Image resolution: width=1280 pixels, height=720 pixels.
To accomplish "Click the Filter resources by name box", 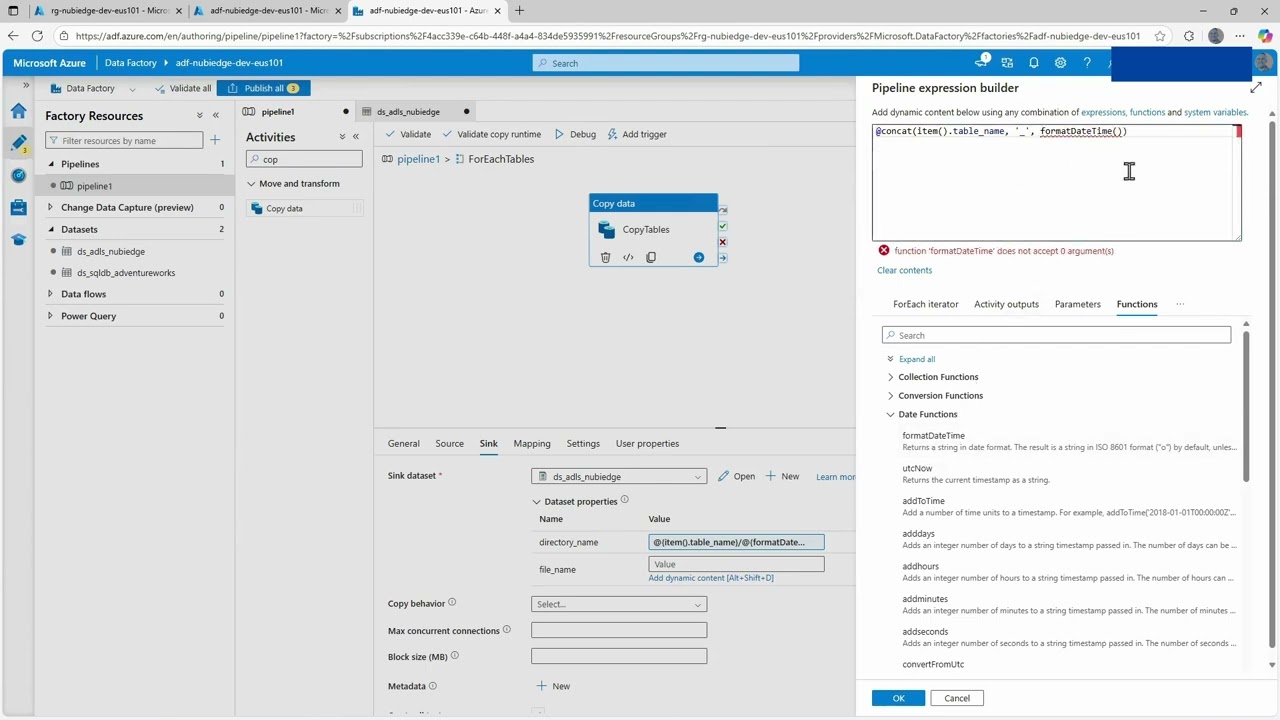I will coord(124,140).
